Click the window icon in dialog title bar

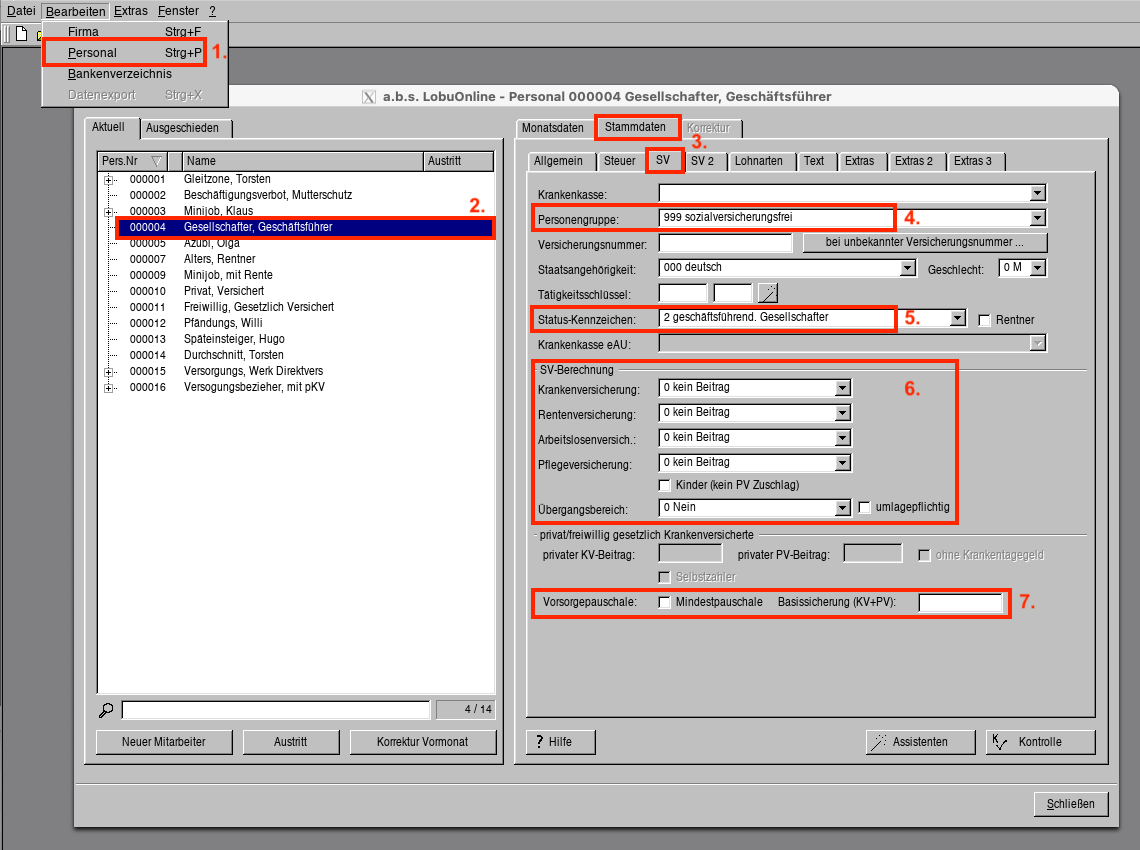tap(369, 97)
